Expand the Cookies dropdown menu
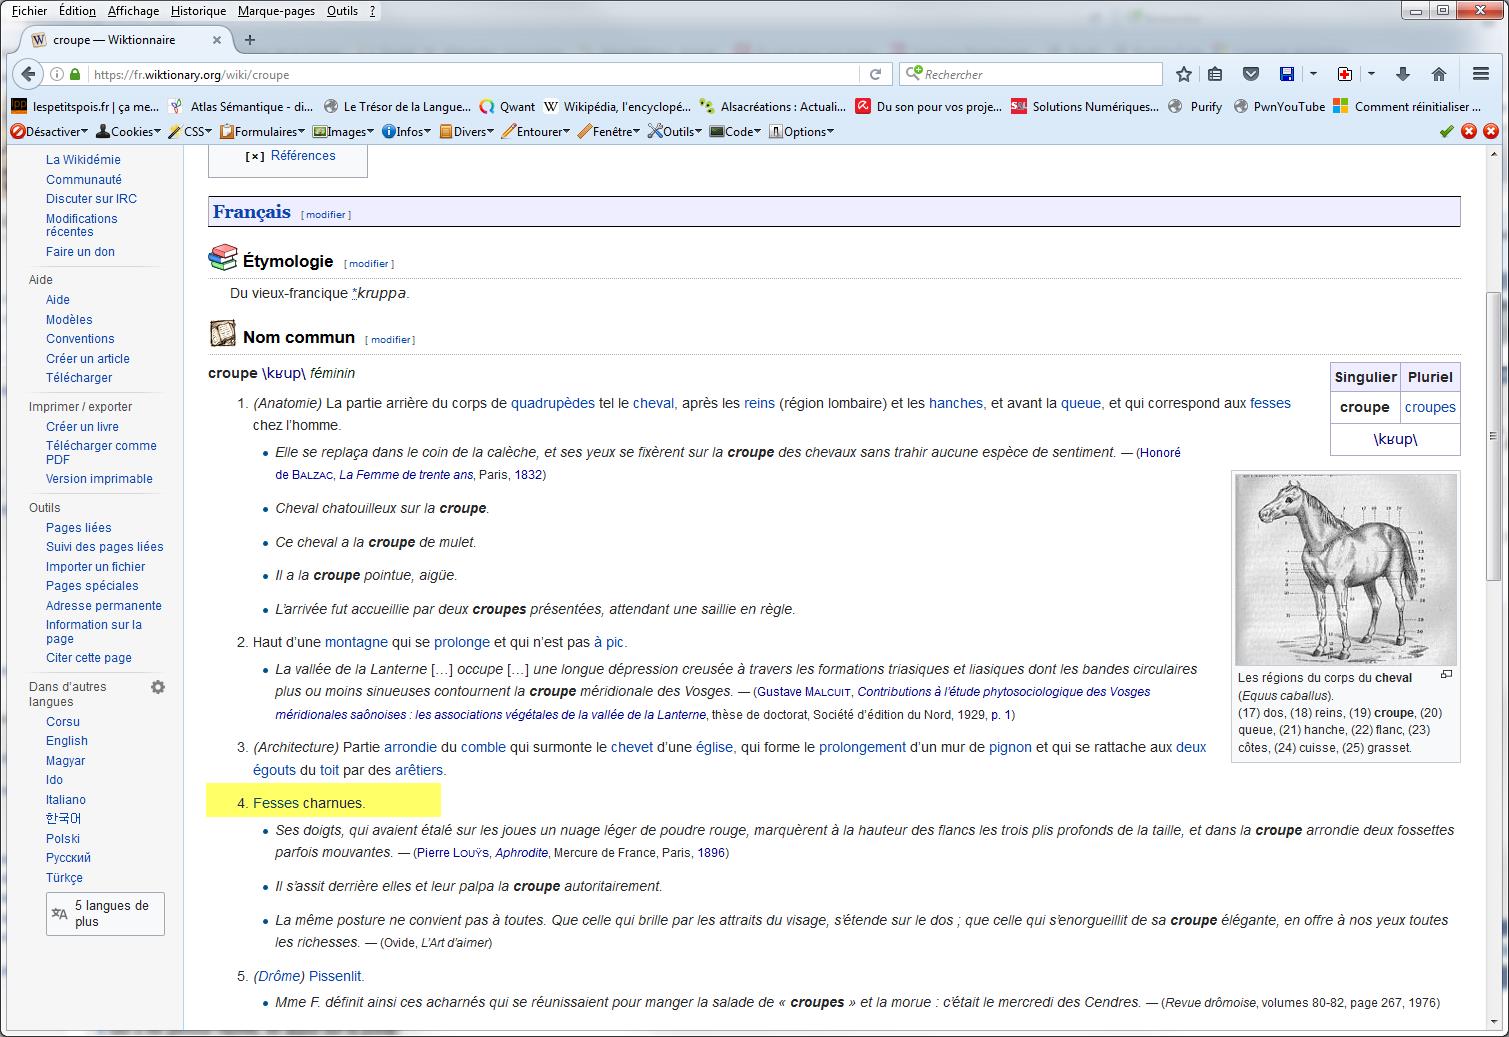The width and height of the screenshot is (1509, 1037). [128, 131]
